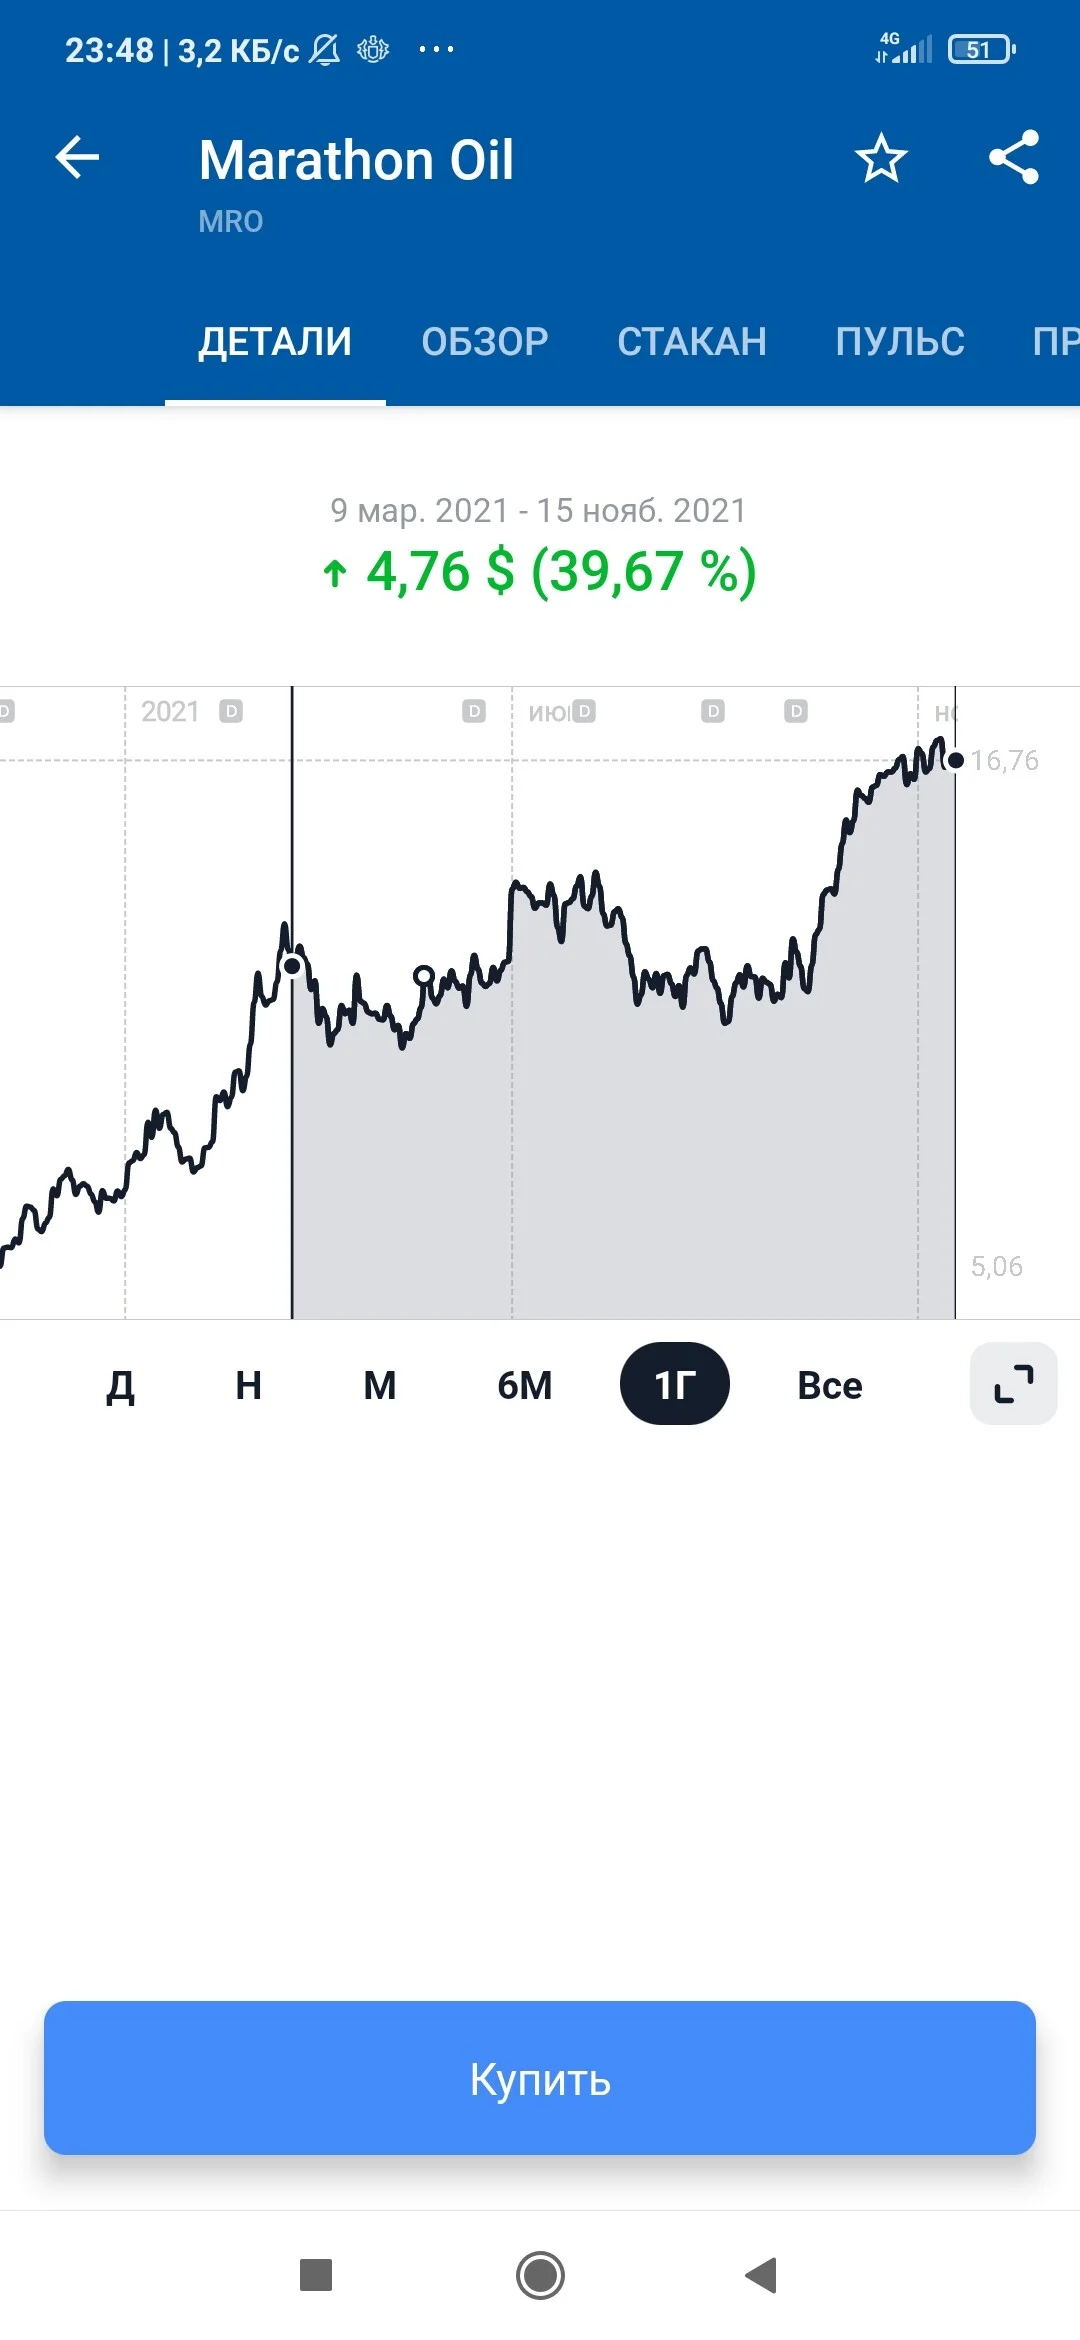1080x2340 pixels.
Task: Select the Н week period
Action: [x=248, y=1385]
